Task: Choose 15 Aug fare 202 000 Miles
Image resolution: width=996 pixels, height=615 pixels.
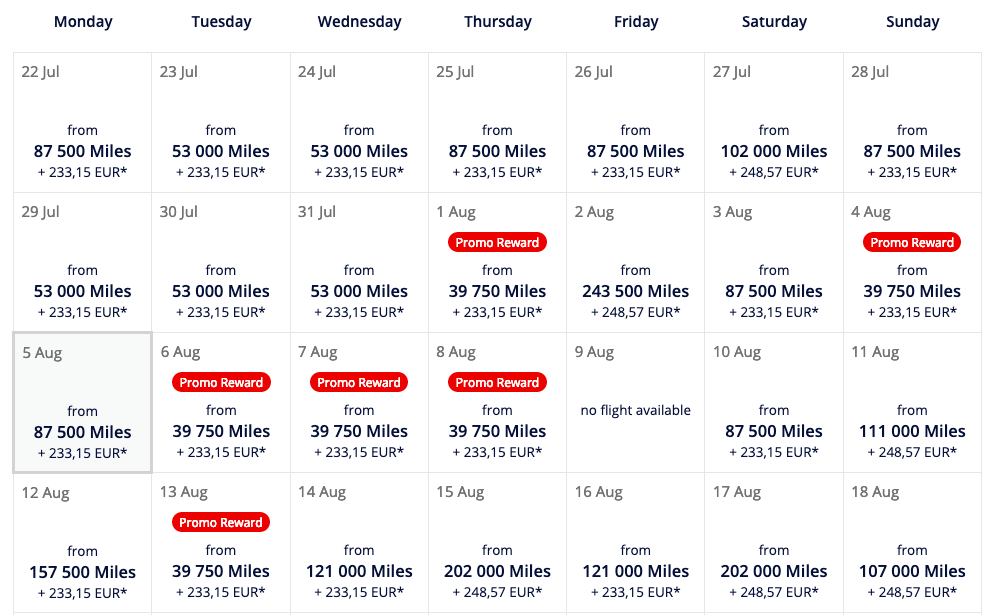Action: 497,571
